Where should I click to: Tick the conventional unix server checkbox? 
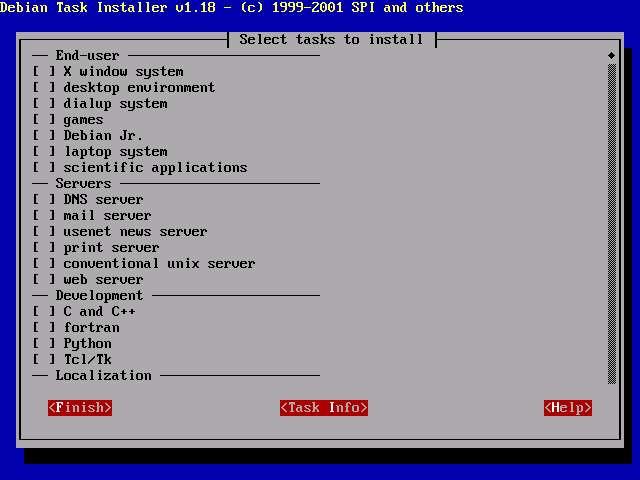pos(44,264)
